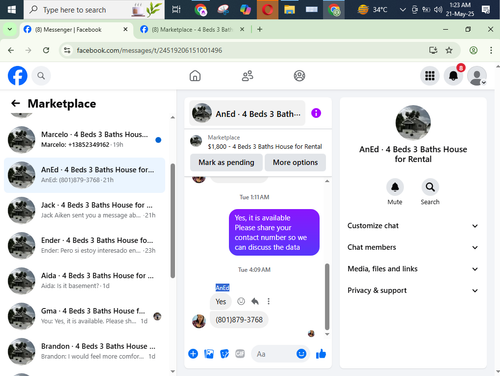Screen dimensions: 500x376
Task: Choose a sticker icon in composer
Action: pyautogui.click(x=224, y=354)
